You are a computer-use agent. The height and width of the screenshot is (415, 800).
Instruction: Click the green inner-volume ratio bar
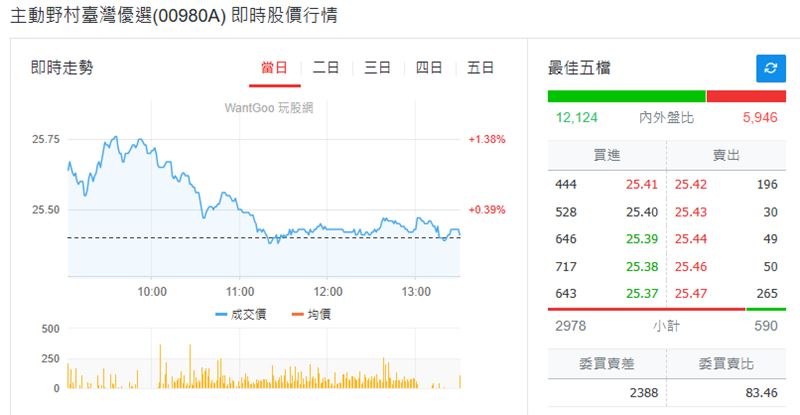(x=627, y=96)
